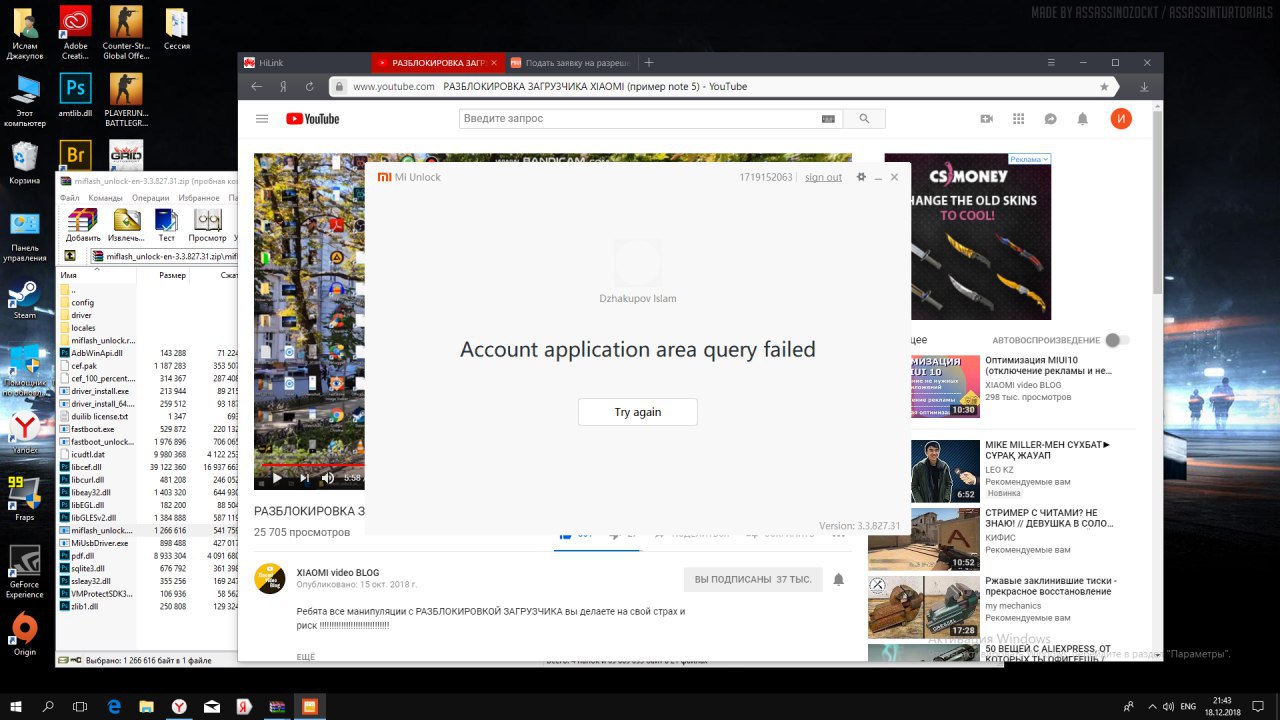Viewport: 1280px width, 720px height.
Task: Select libcef.dll in WinRAR list
Action: coord(87,467)
